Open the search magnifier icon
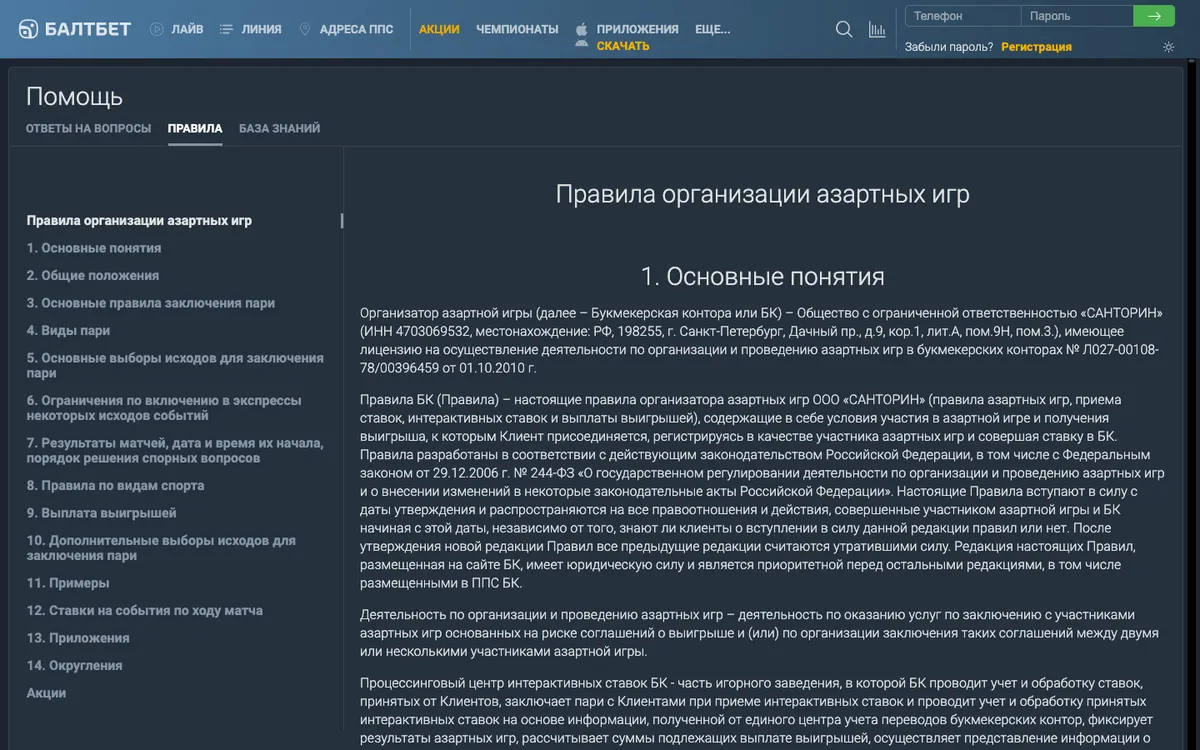 click(844, 29)
